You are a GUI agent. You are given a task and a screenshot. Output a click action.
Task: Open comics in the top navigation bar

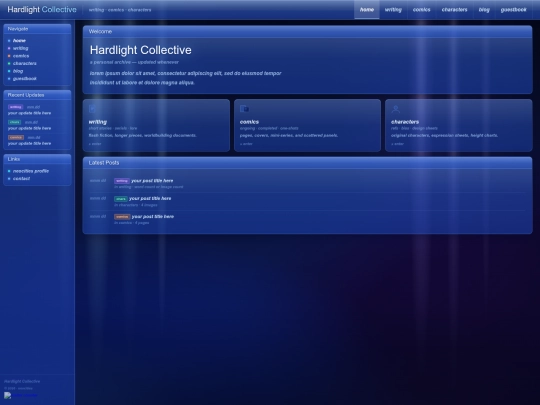(x=422, y=10)
